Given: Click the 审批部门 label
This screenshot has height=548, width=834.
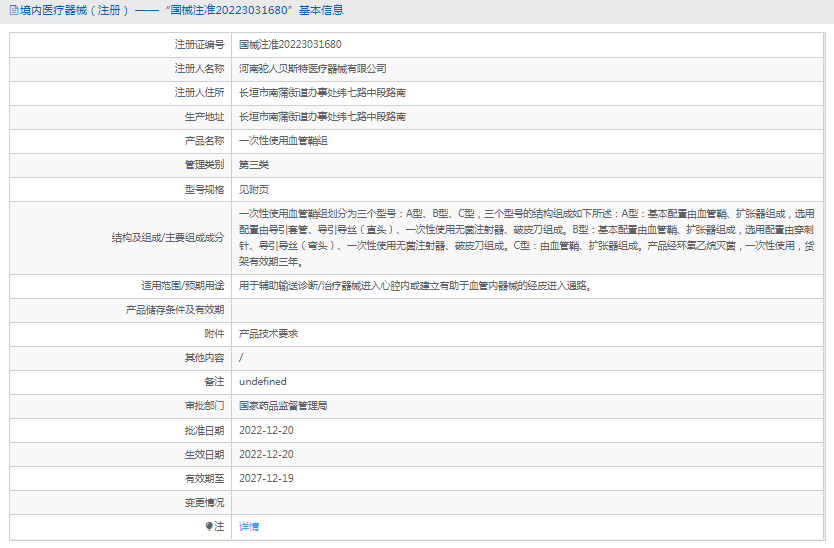Looking at the screenshot, I should click(204, 405).
